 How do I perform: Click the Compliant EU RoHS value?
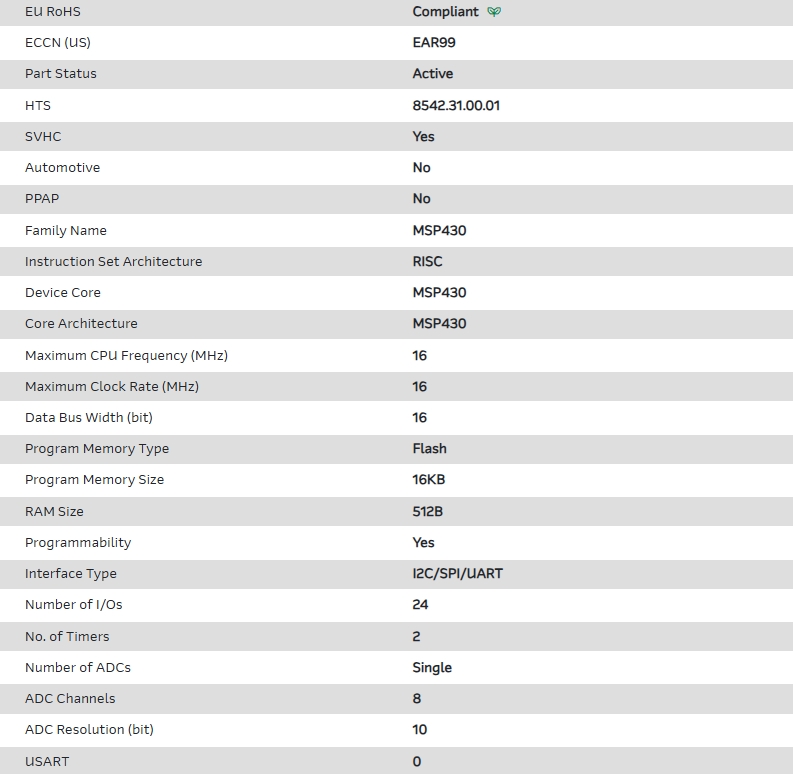coord(445,12)
